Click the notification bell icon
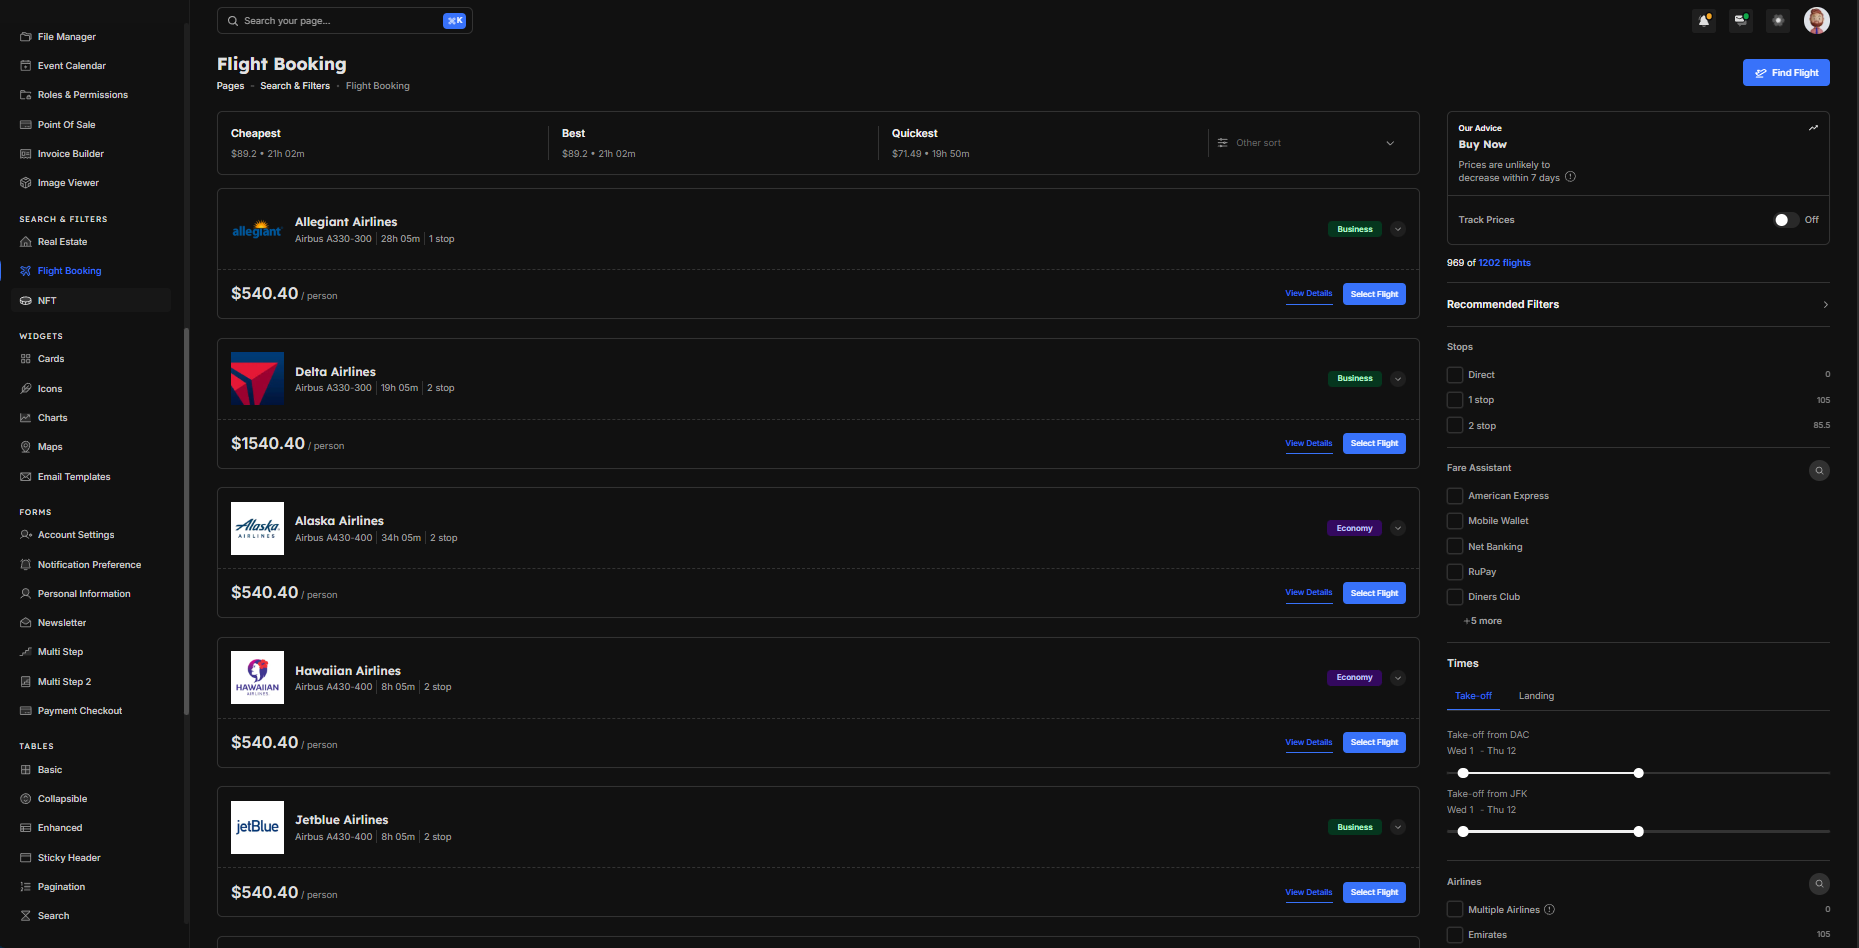The width and height of the screenshot is (1859, 948). pyautogui.click(x=1704, y=20)
